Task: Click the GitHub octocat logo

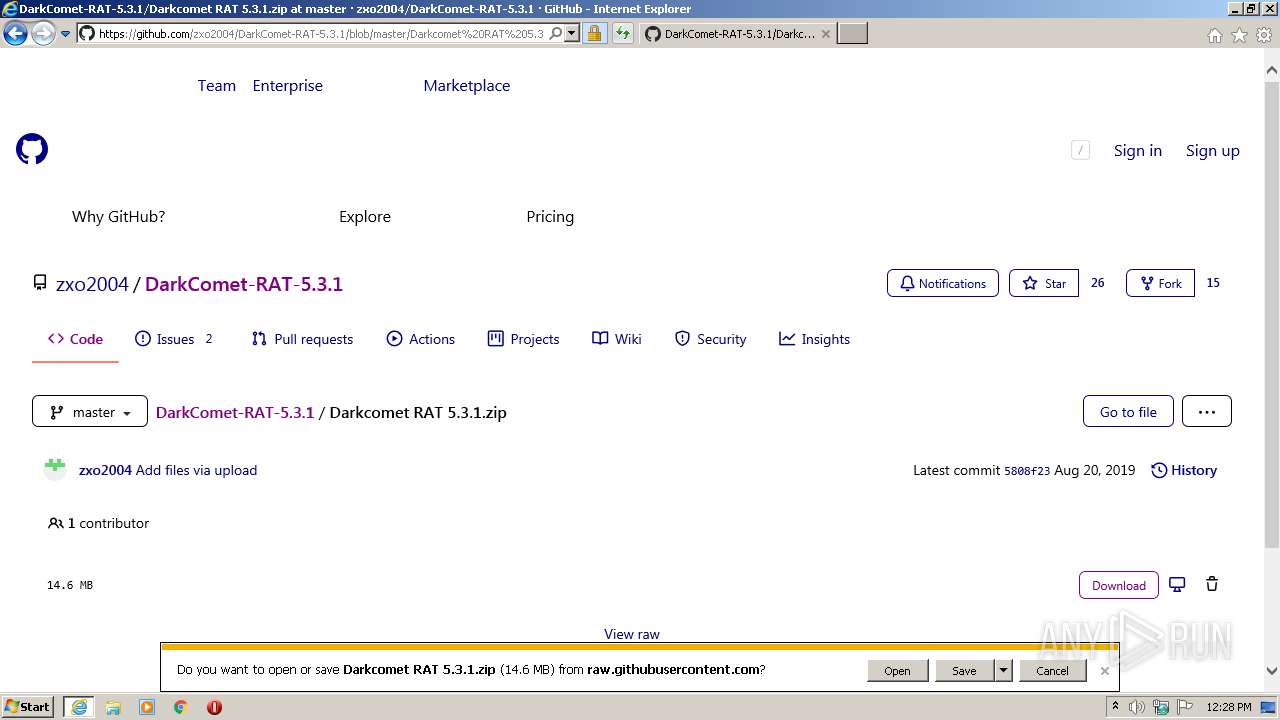Action: 32,150
